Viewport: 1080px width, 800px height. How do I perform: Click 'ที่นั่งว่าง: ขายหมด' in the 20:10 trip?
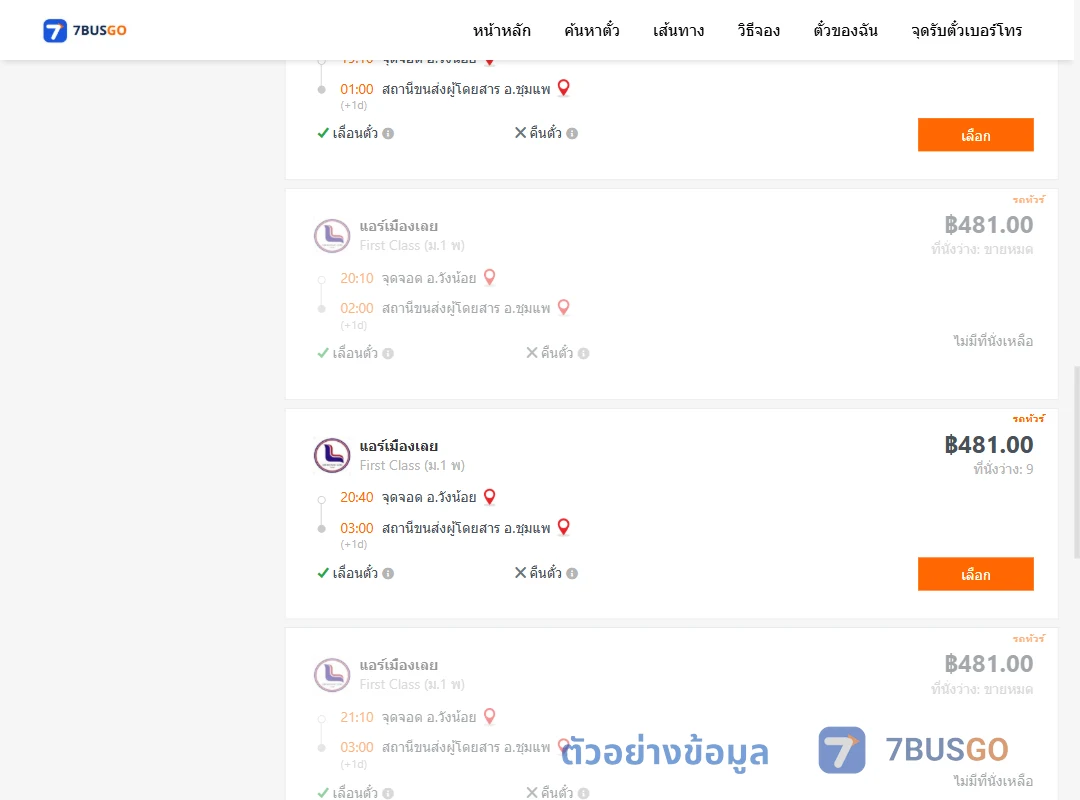982,249
